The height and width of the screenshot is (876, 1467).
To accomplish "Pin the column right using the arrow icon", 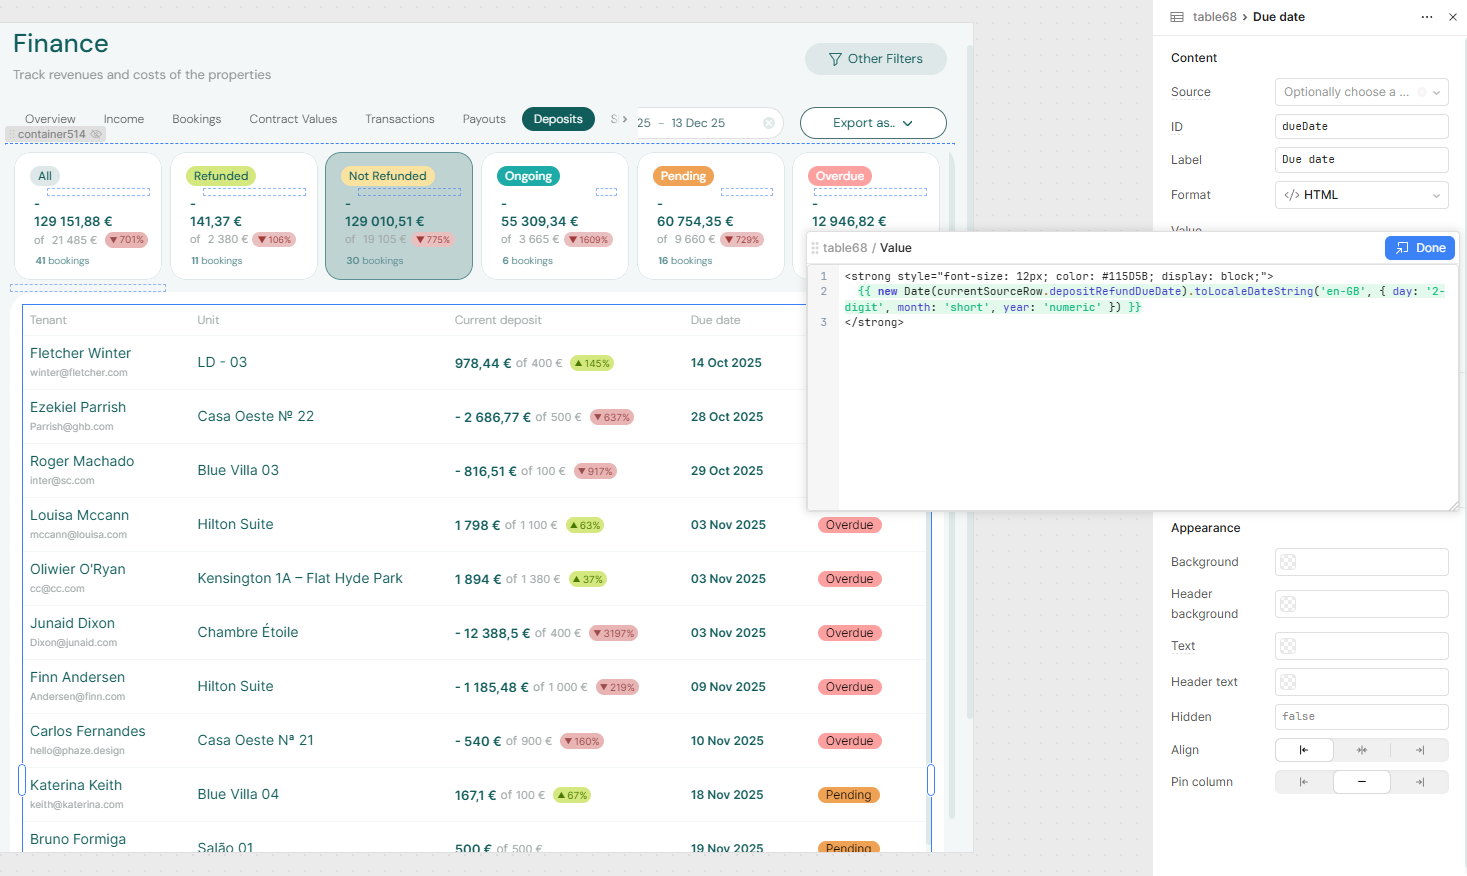I will pyautogui.click(x=1419, y=781).
